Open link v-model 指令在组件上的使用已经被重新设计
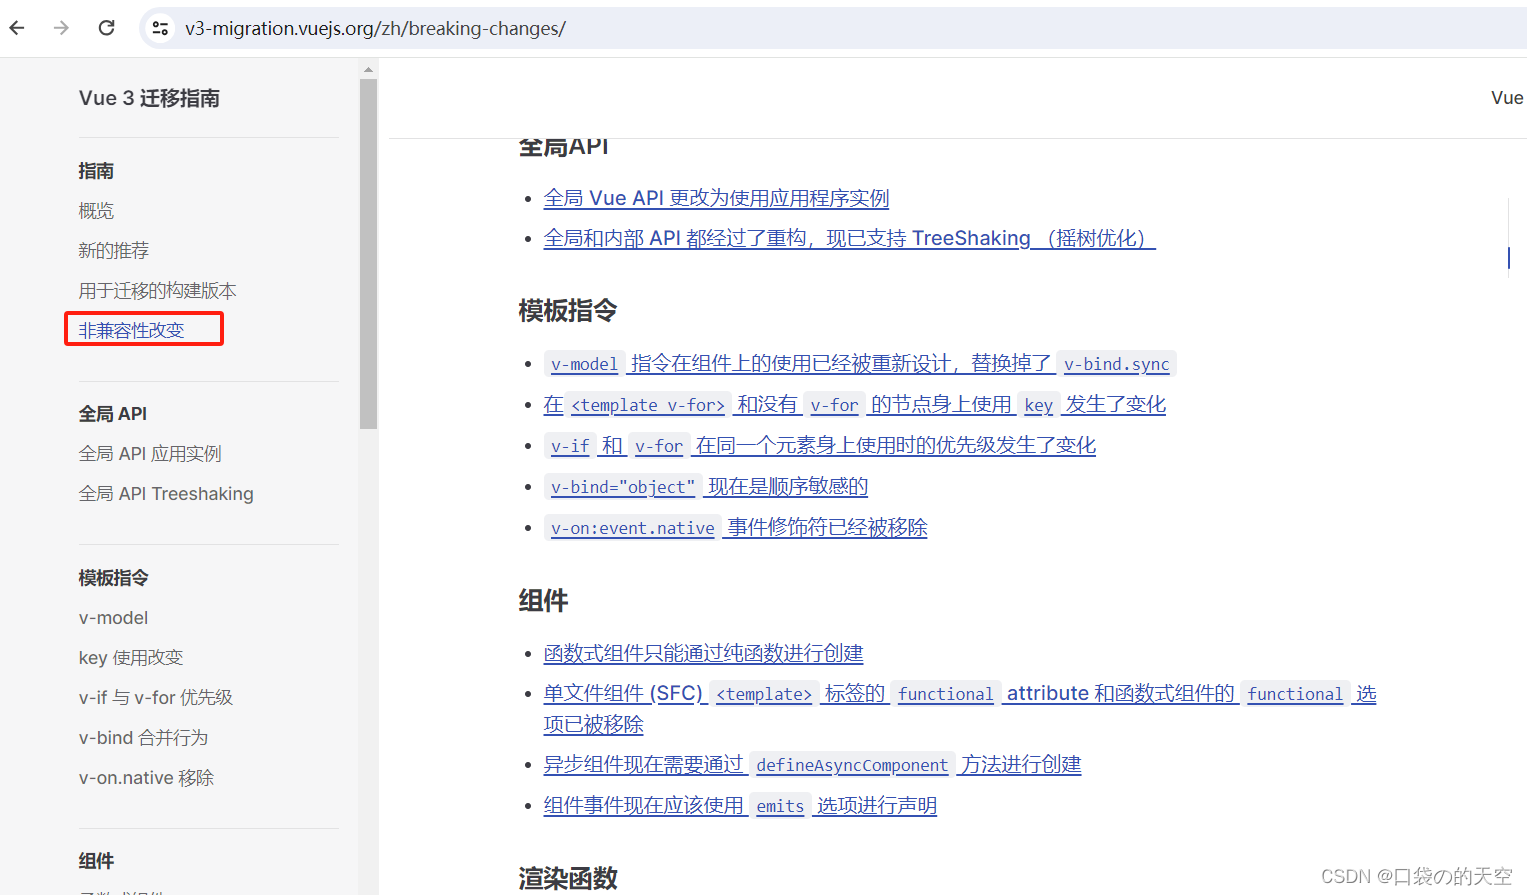 click(x=860, y=364)
